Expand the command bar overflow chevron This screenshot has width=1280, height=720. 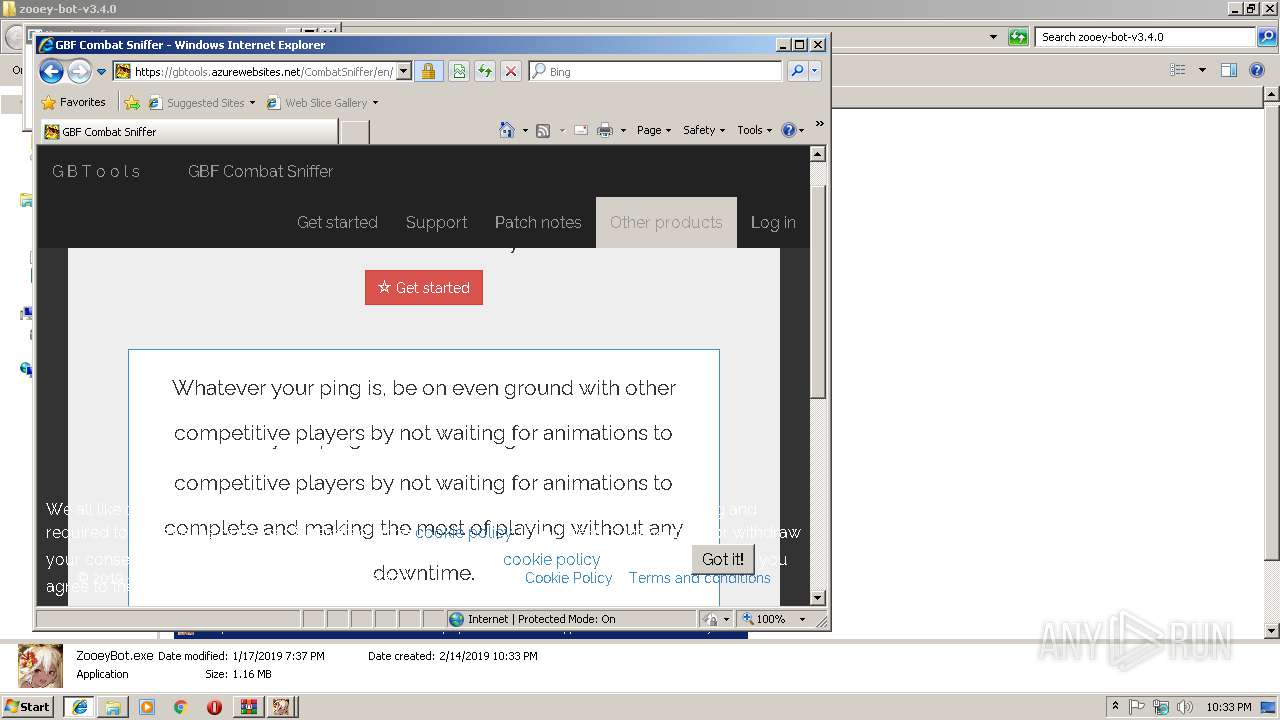coord(819,124)
